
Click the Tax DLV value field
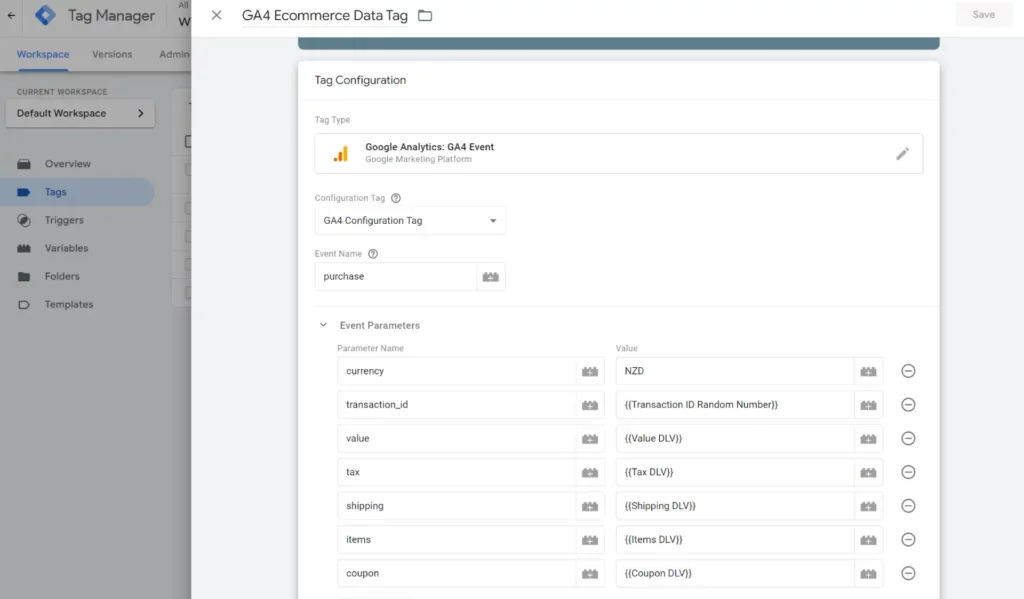coord(735,472)
